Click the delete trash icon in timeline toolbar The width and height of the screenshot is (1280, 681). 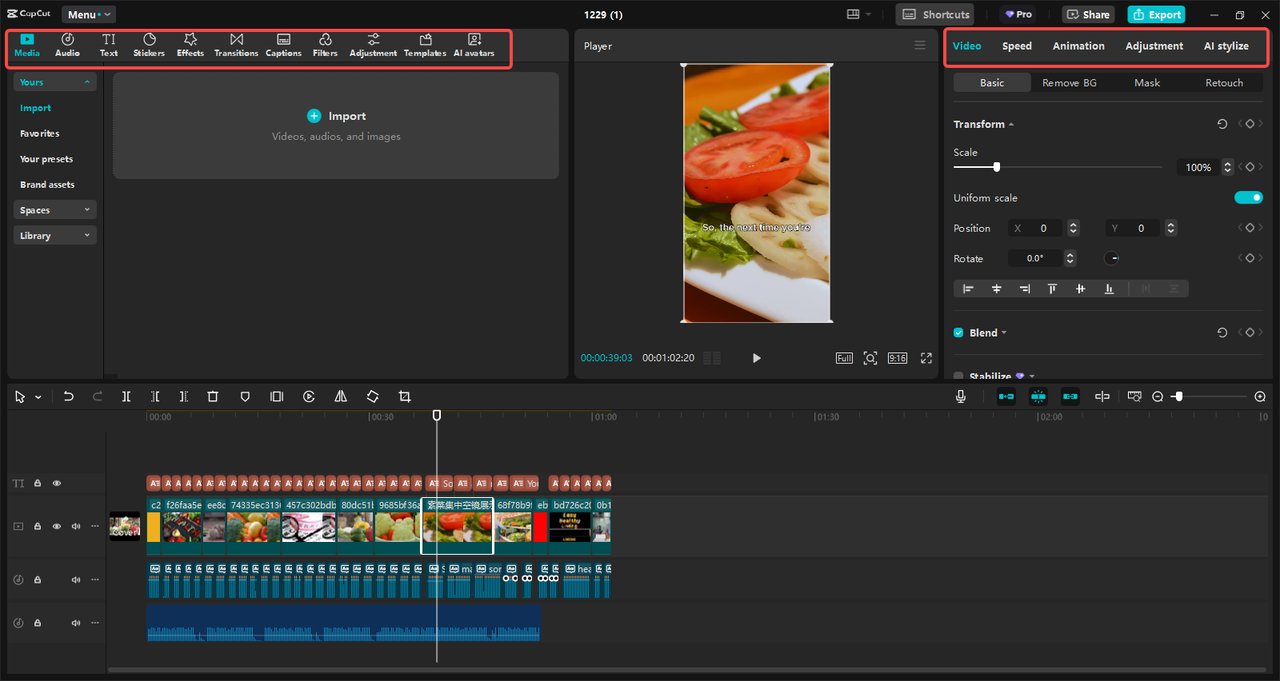(213, 397)
